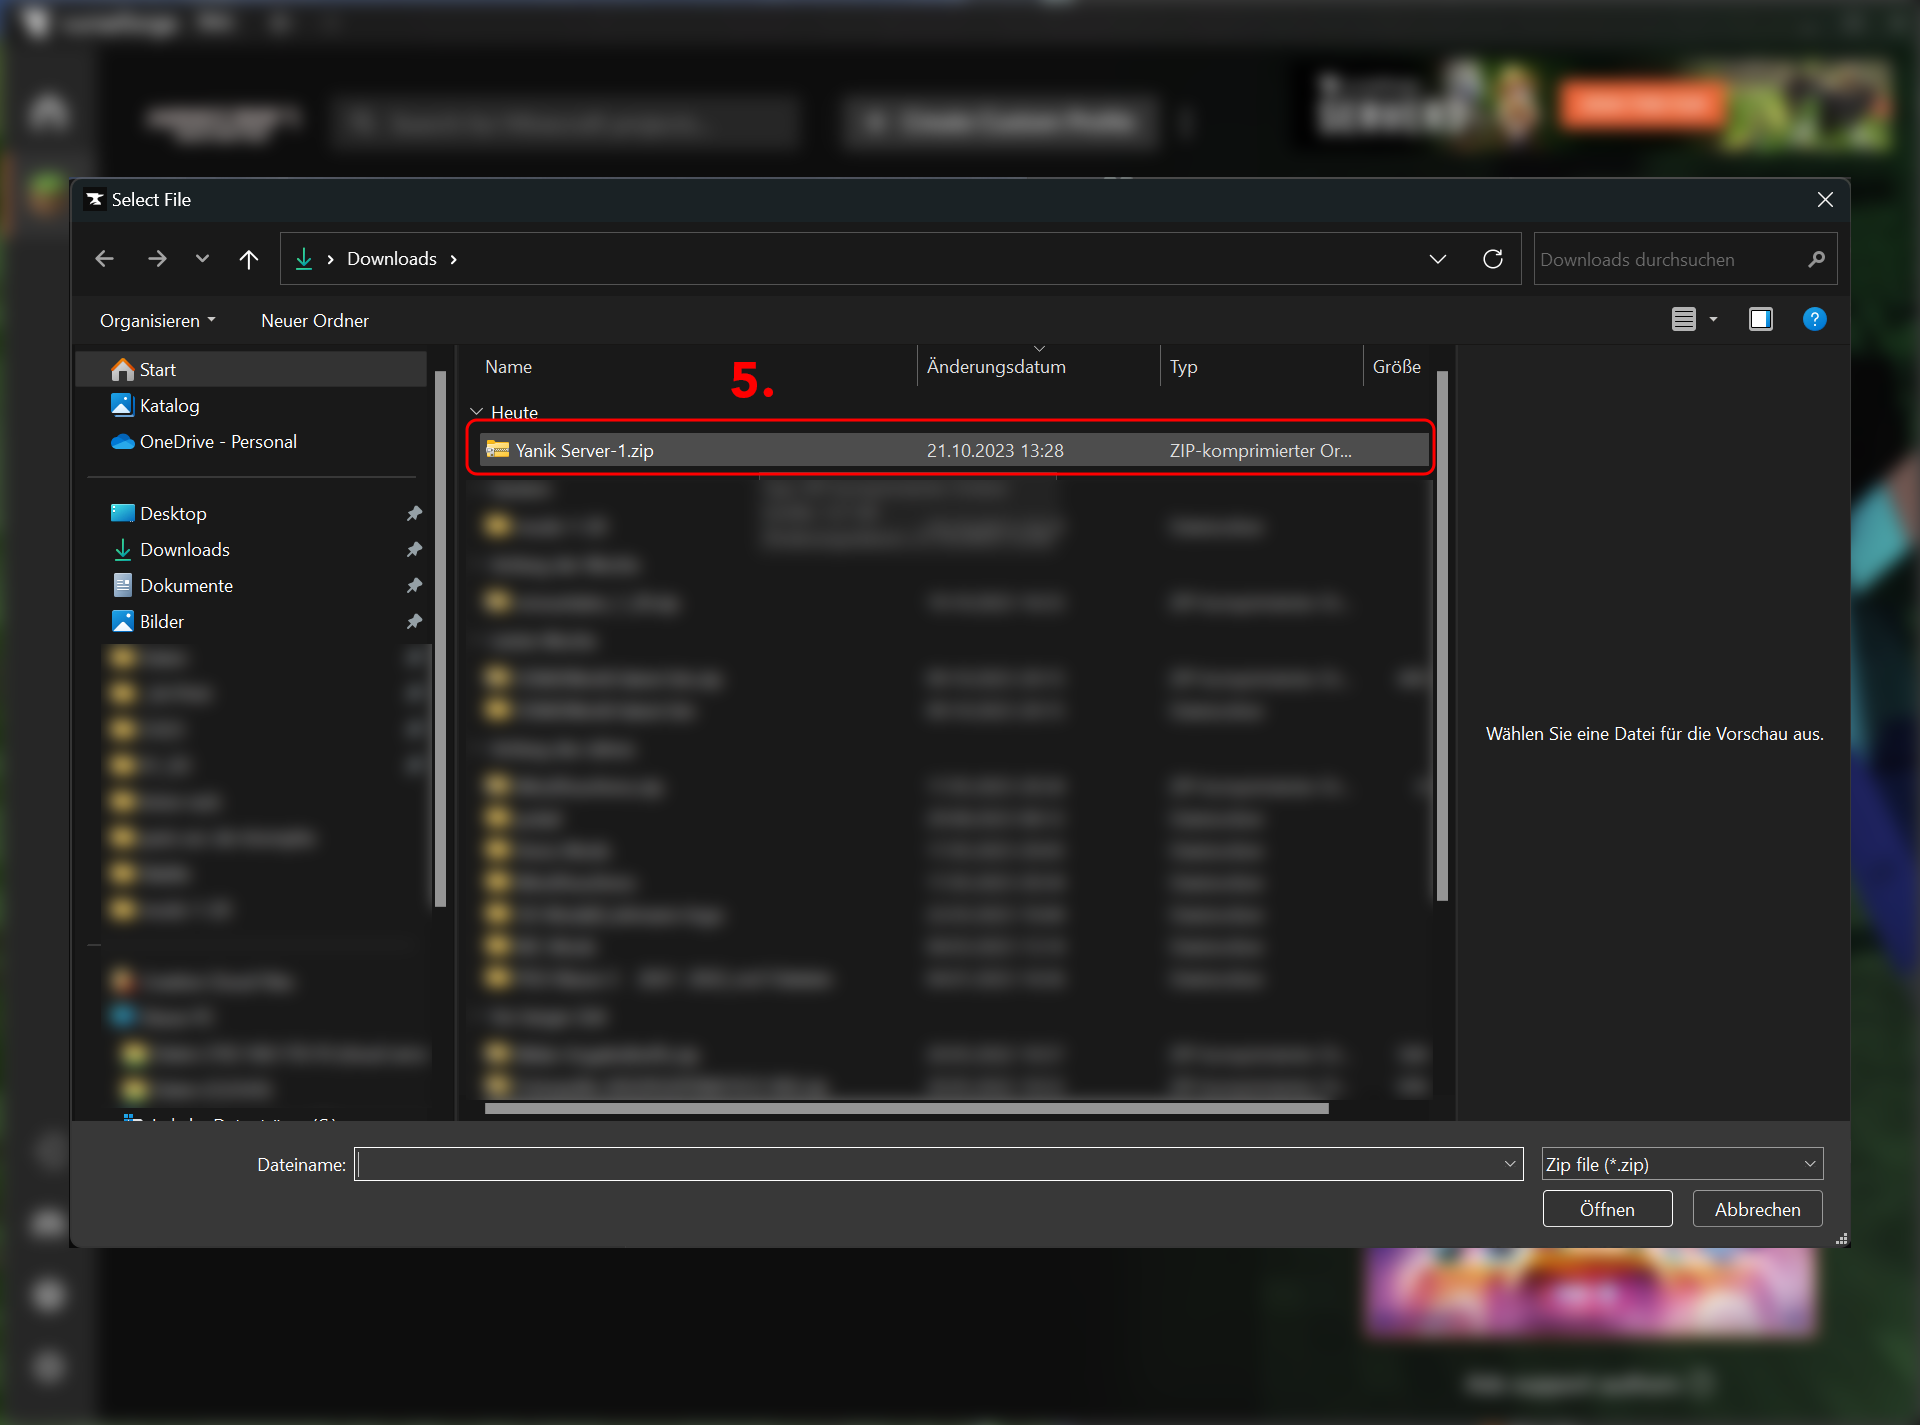The height and width of the screenshot is (1425, 1920).
Task: Open the Organisieren menu
Action: [157, 321]
